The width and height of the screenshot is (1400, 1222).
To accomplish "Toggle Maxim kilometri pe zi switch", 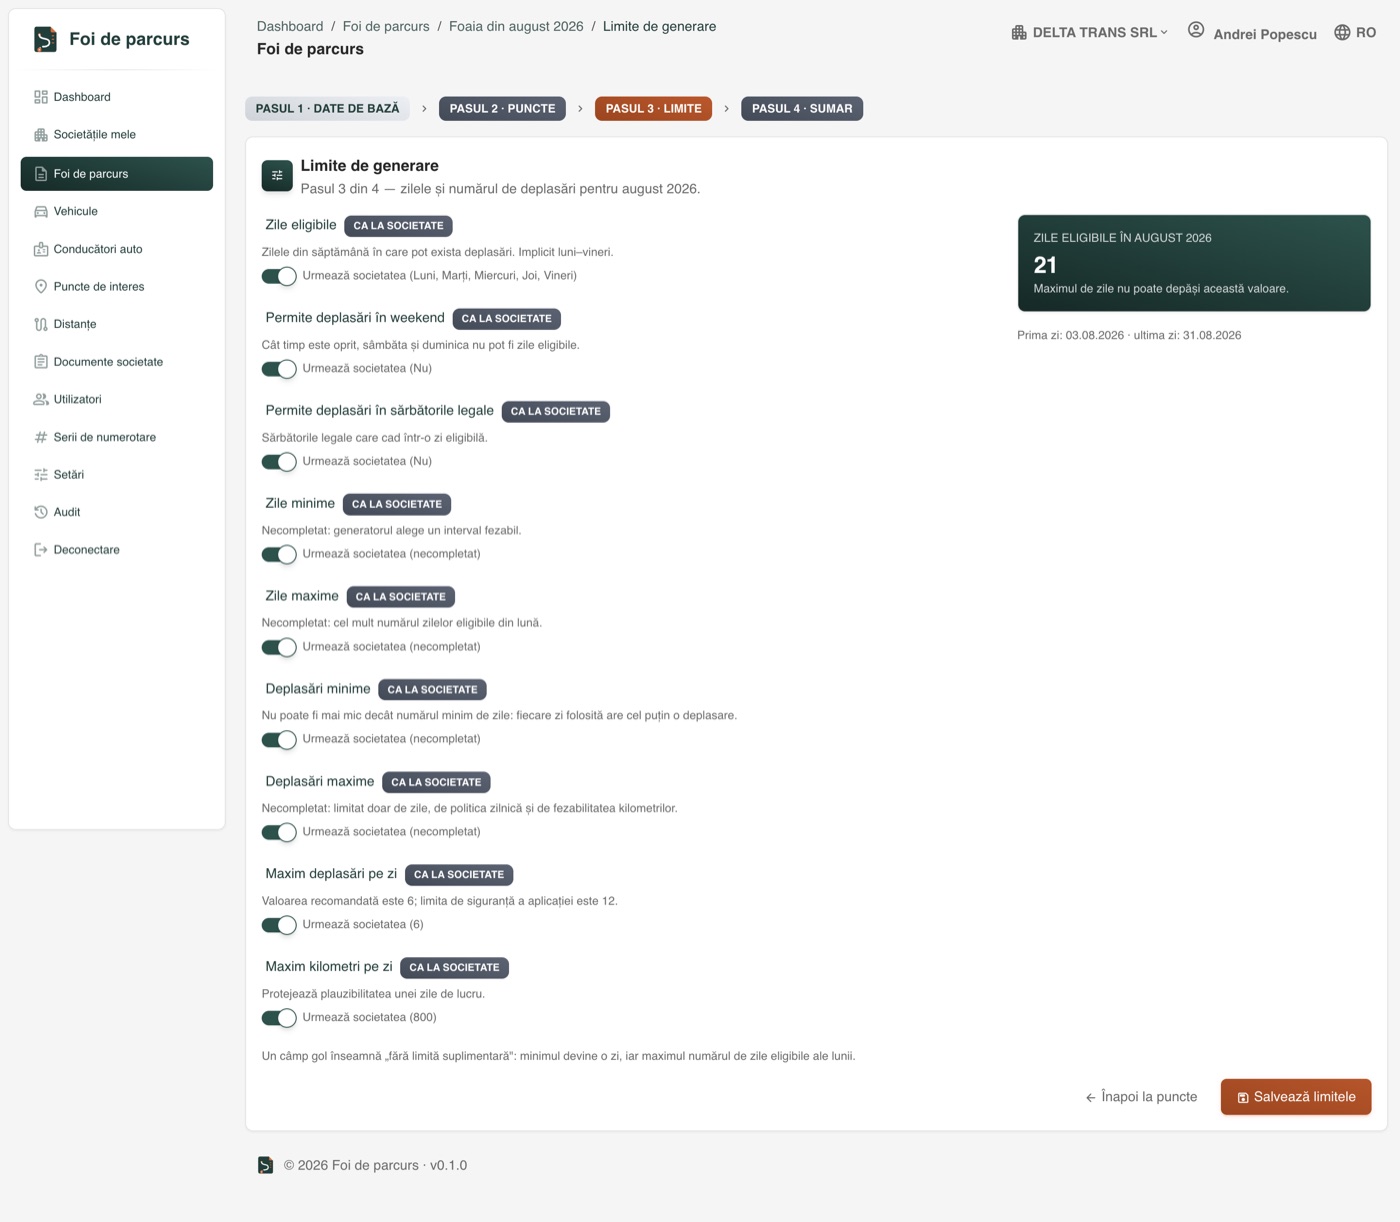I will point(279,1018).
